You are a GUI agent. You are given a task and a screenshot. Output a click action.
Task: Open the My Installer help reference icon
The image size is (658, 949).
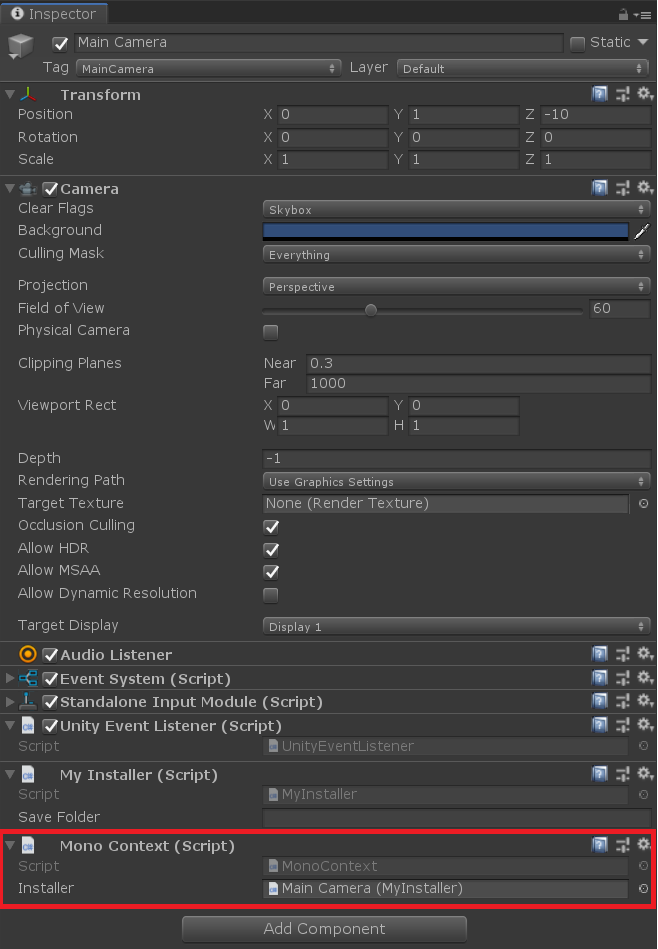pos(599,773)
